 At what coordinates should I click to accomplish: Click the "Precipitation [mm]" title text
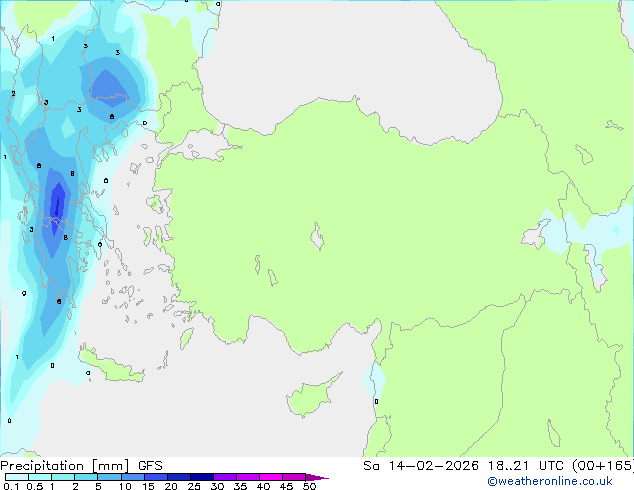(65, 466)
